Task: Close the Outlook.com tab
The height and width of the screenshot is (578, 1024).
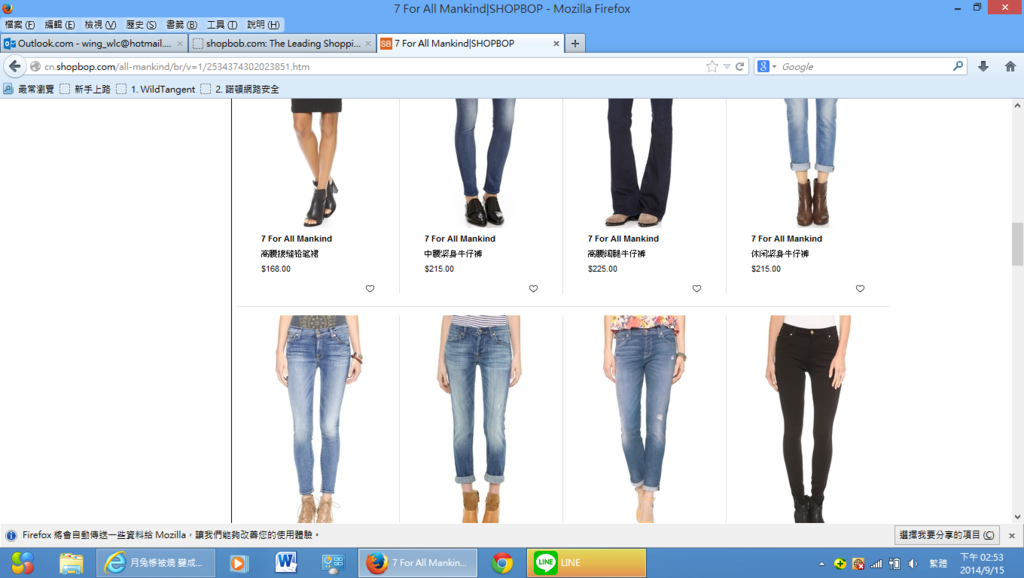Action: tap(180, 43)
